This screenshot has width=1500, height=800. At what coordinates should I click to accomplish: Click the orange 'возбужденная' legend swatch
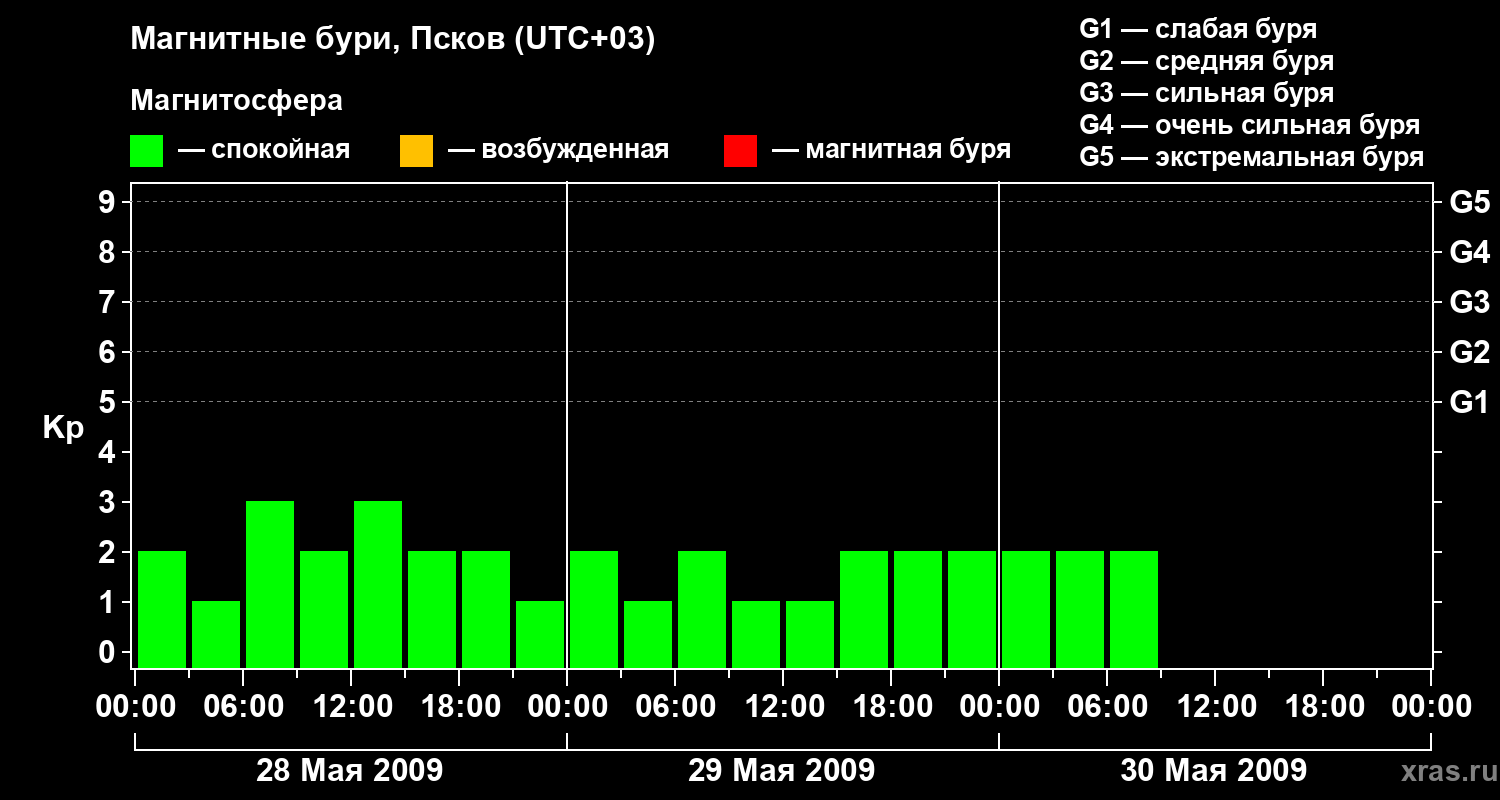click(x=416, y=151)
